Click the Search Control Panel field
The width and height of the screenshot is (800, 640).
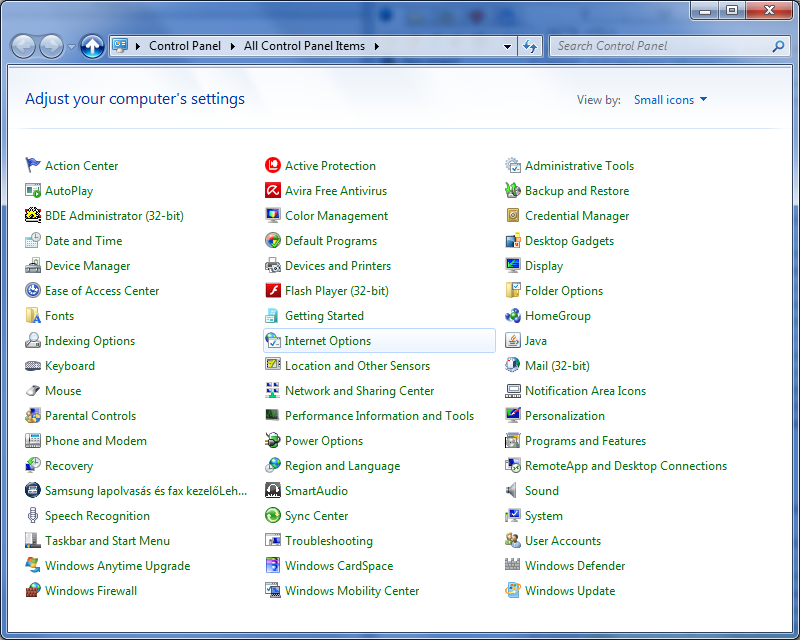coord(660,46)
